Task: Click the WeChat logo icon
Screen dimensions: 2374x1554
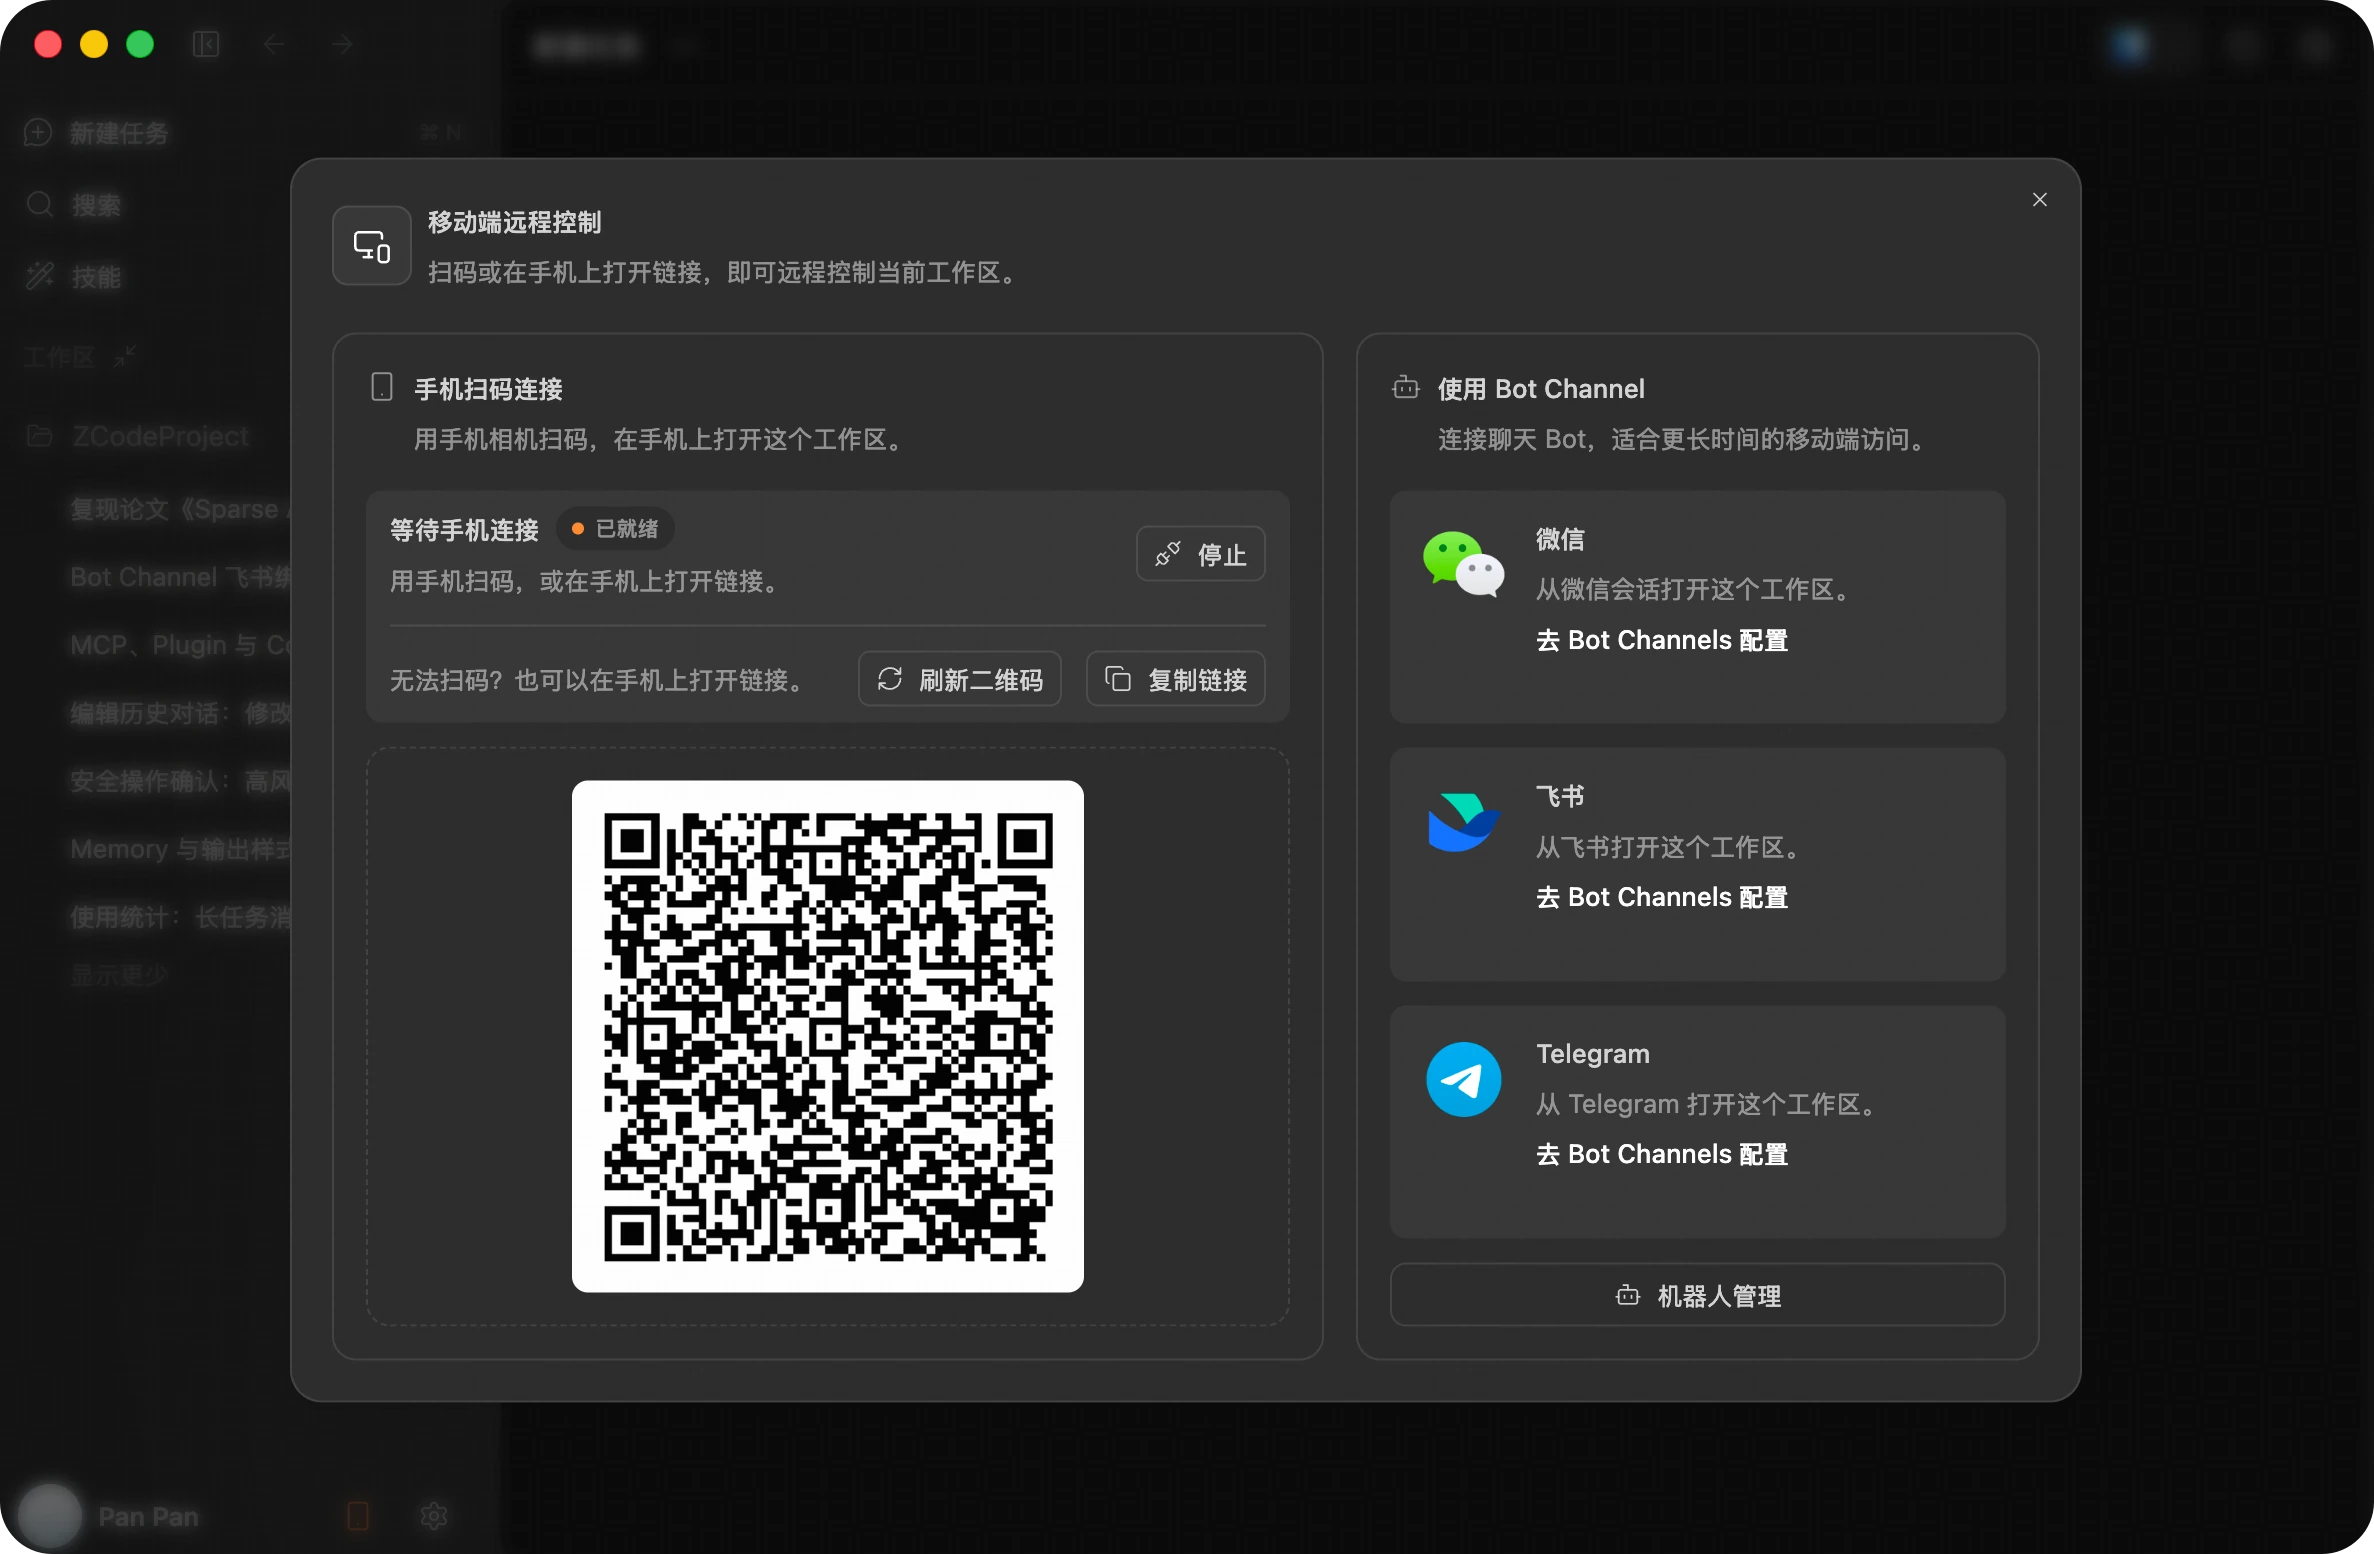Action: (x=1463, y=564)
